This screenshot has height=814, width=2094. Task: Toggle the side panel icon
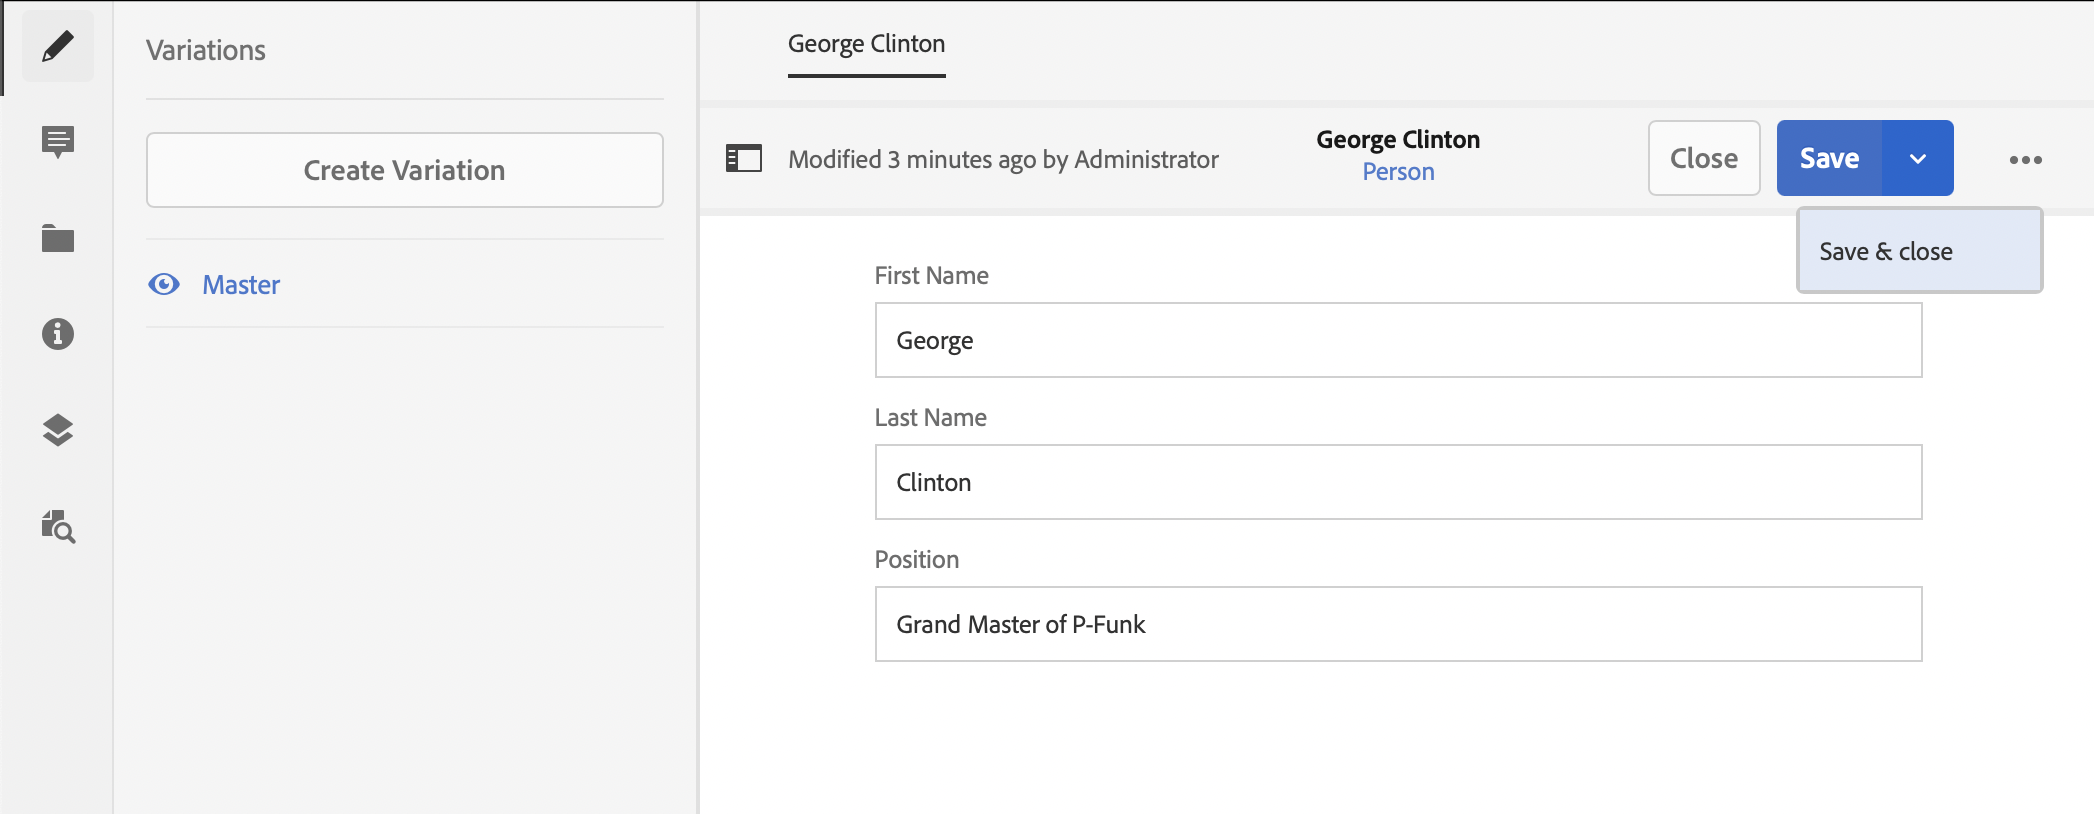pos(743,159)
